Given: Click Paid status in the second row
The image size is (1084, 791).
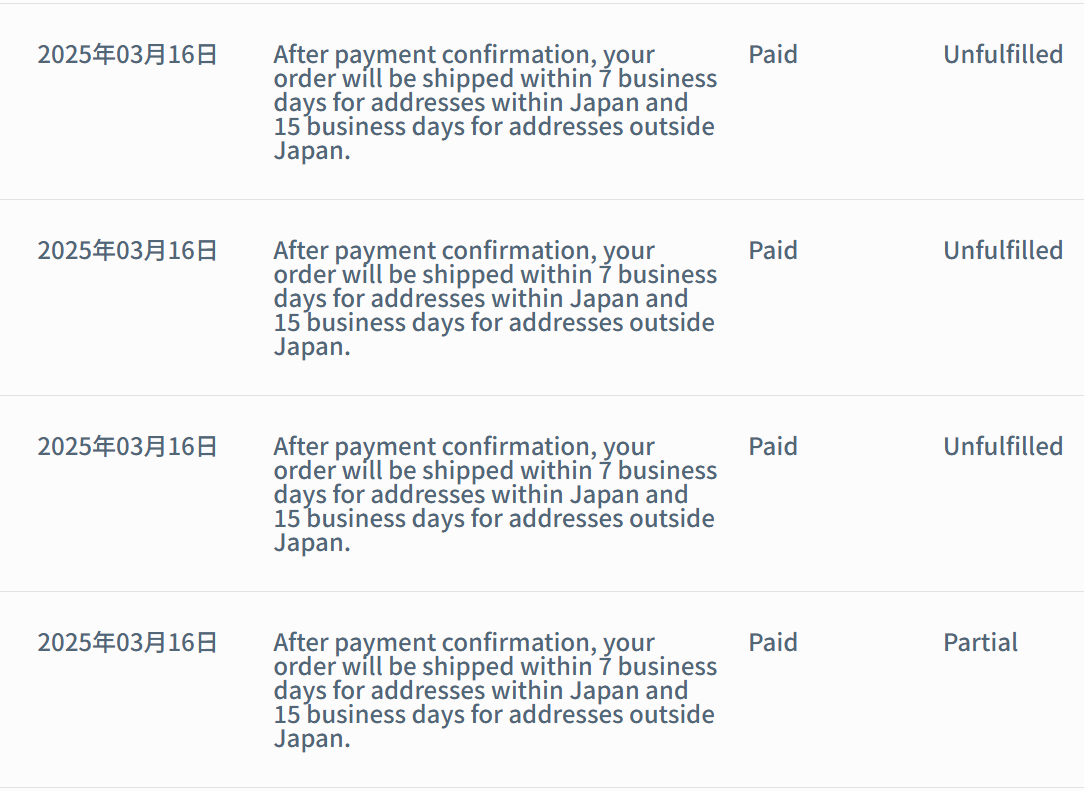Looking at the screenshot, I should 772,250.
